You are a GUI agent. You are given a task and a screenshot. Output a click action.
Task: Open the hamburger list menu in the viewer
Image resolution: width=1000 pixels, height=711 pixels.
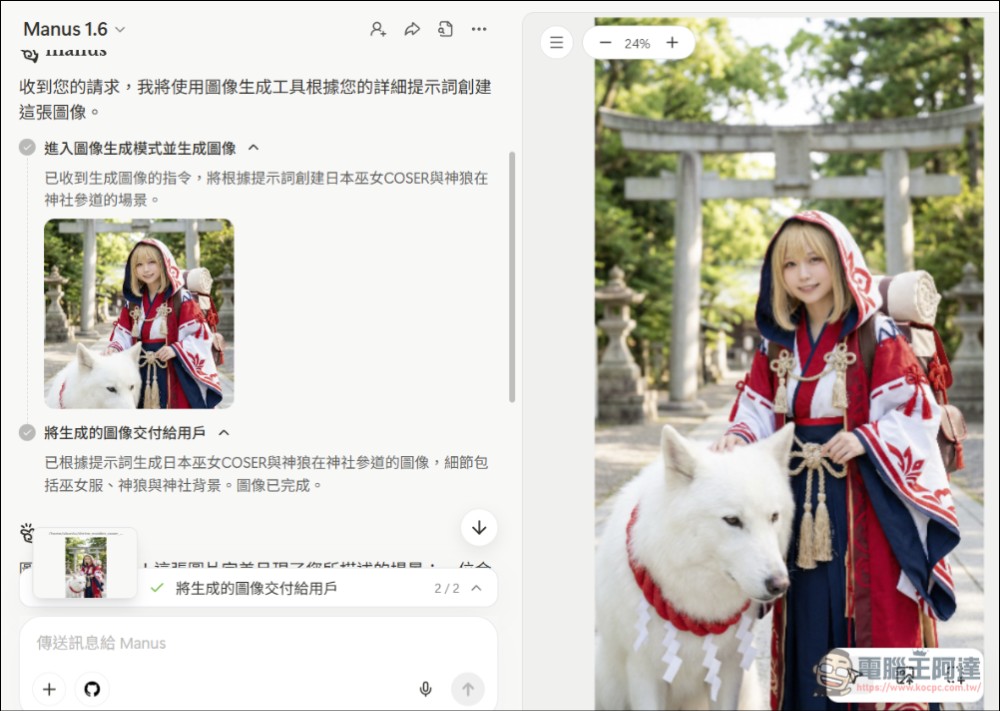pos(556,43)
